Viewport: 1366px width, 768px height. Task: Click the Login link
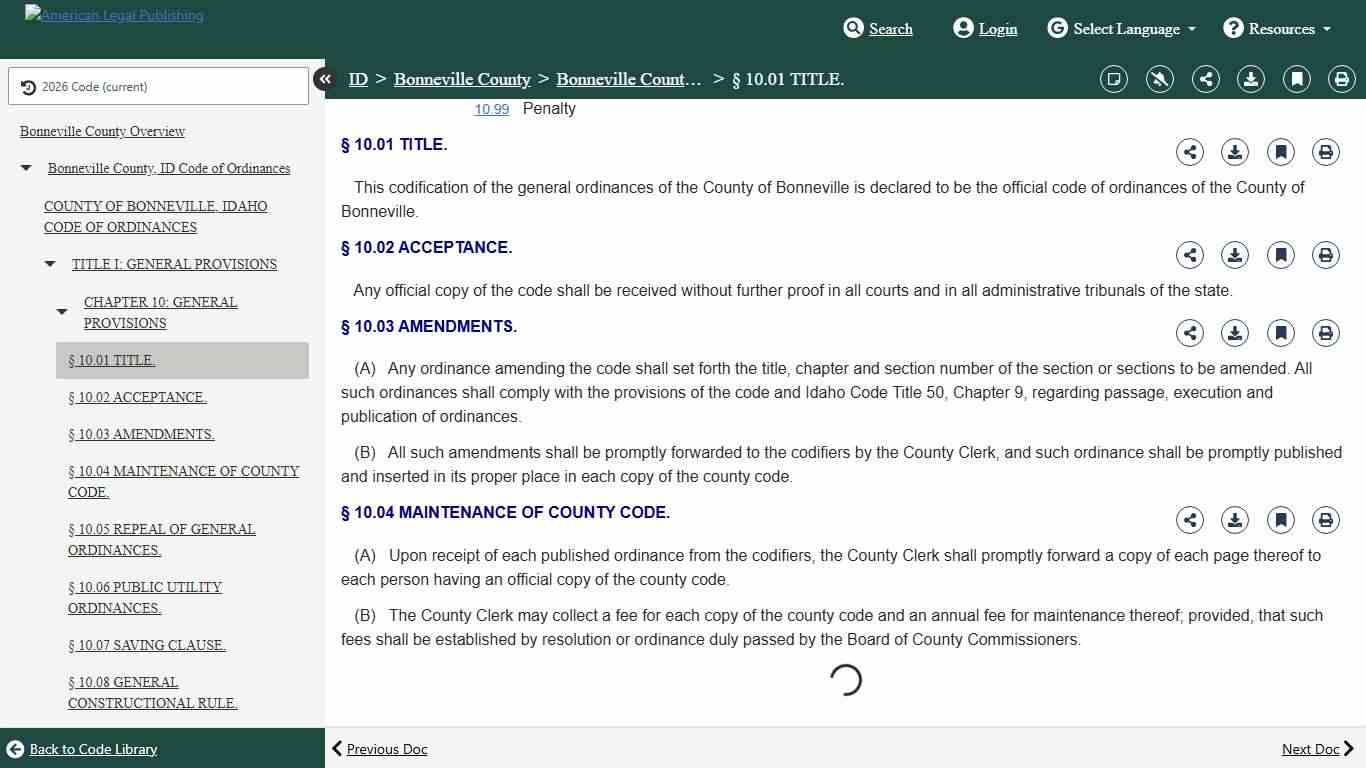click(985, 29)
